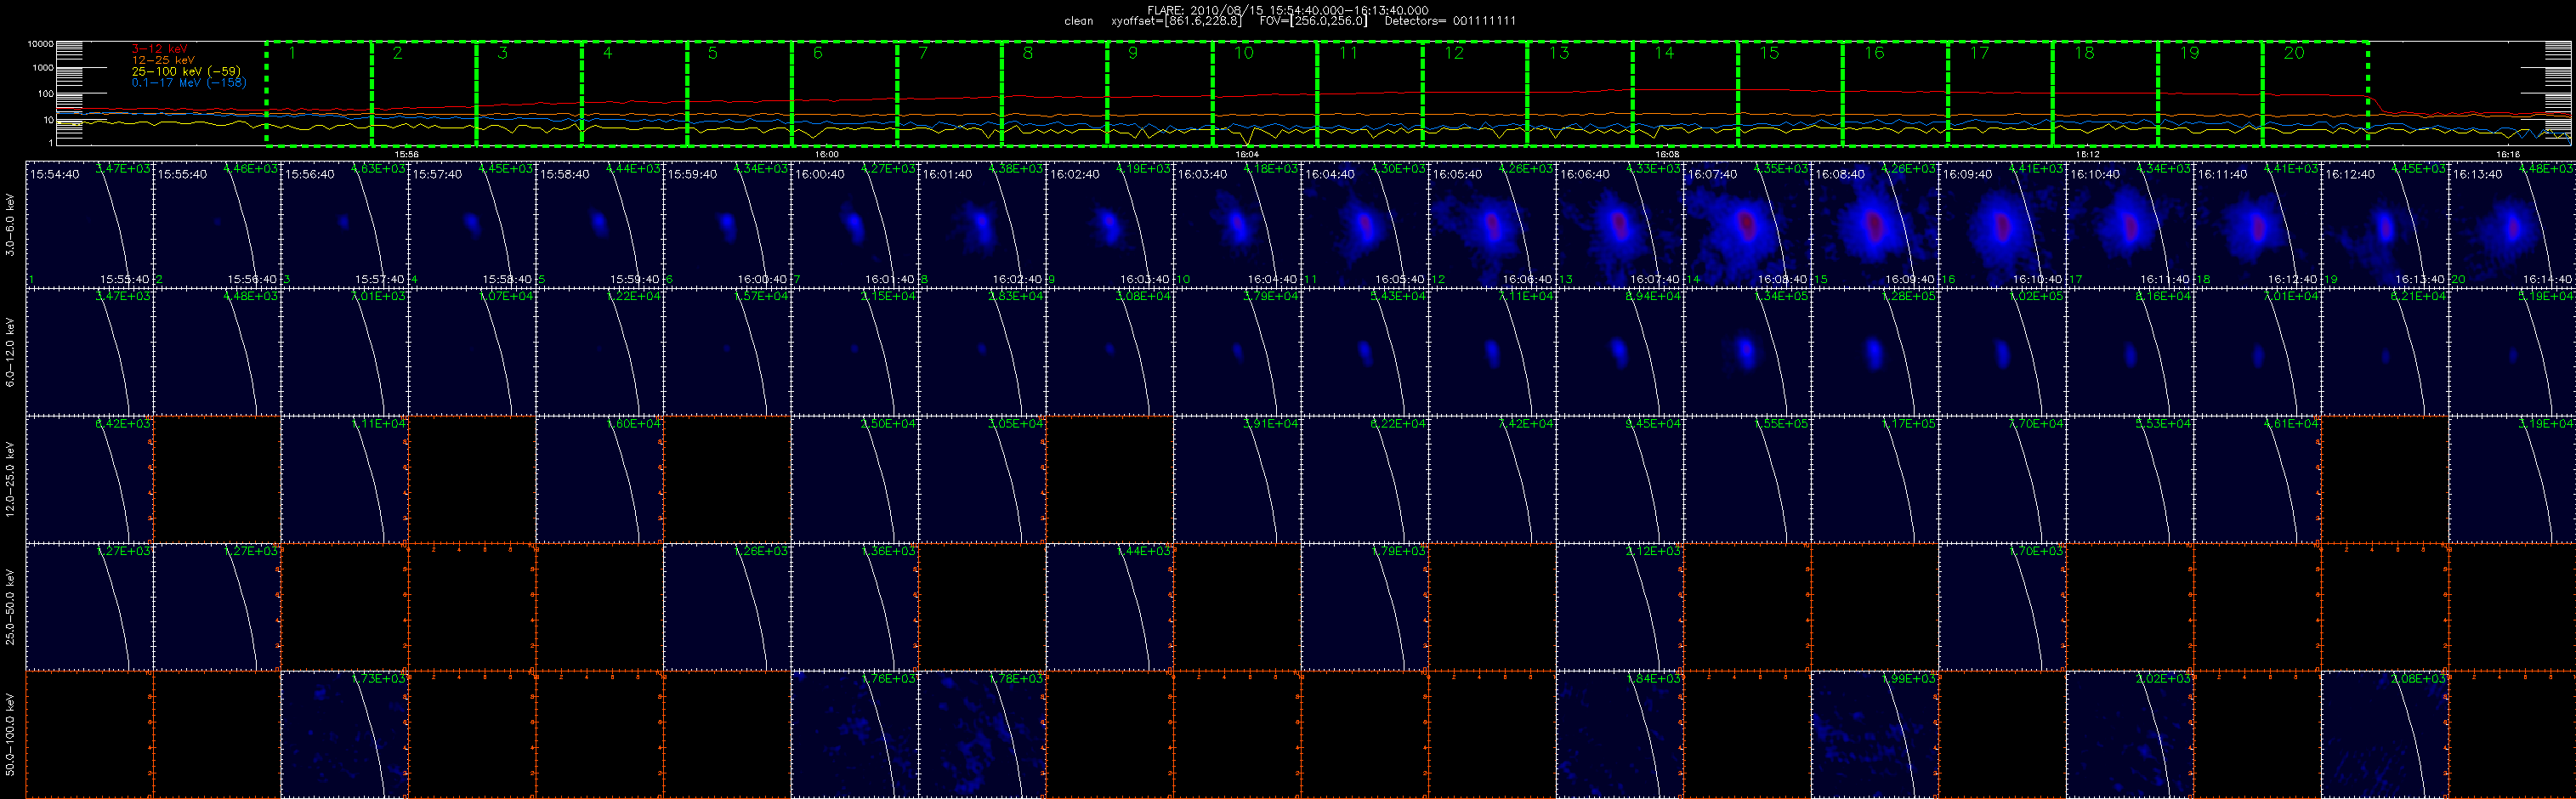Viewport: 2576px width, 799px height.
Task: Click the 16:00 tick label on the time axis
Action: point(826,154)
